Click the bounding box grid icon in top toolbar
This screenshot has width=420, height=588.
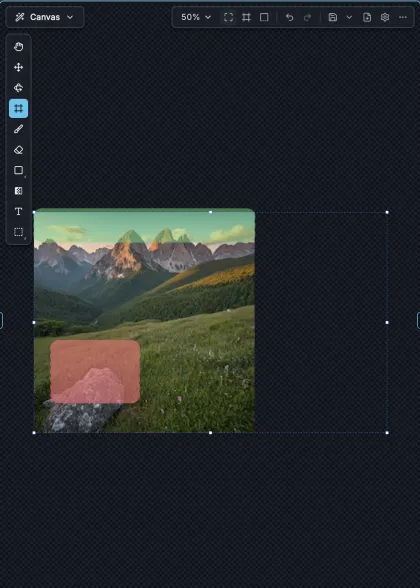[x=246, y=17]
